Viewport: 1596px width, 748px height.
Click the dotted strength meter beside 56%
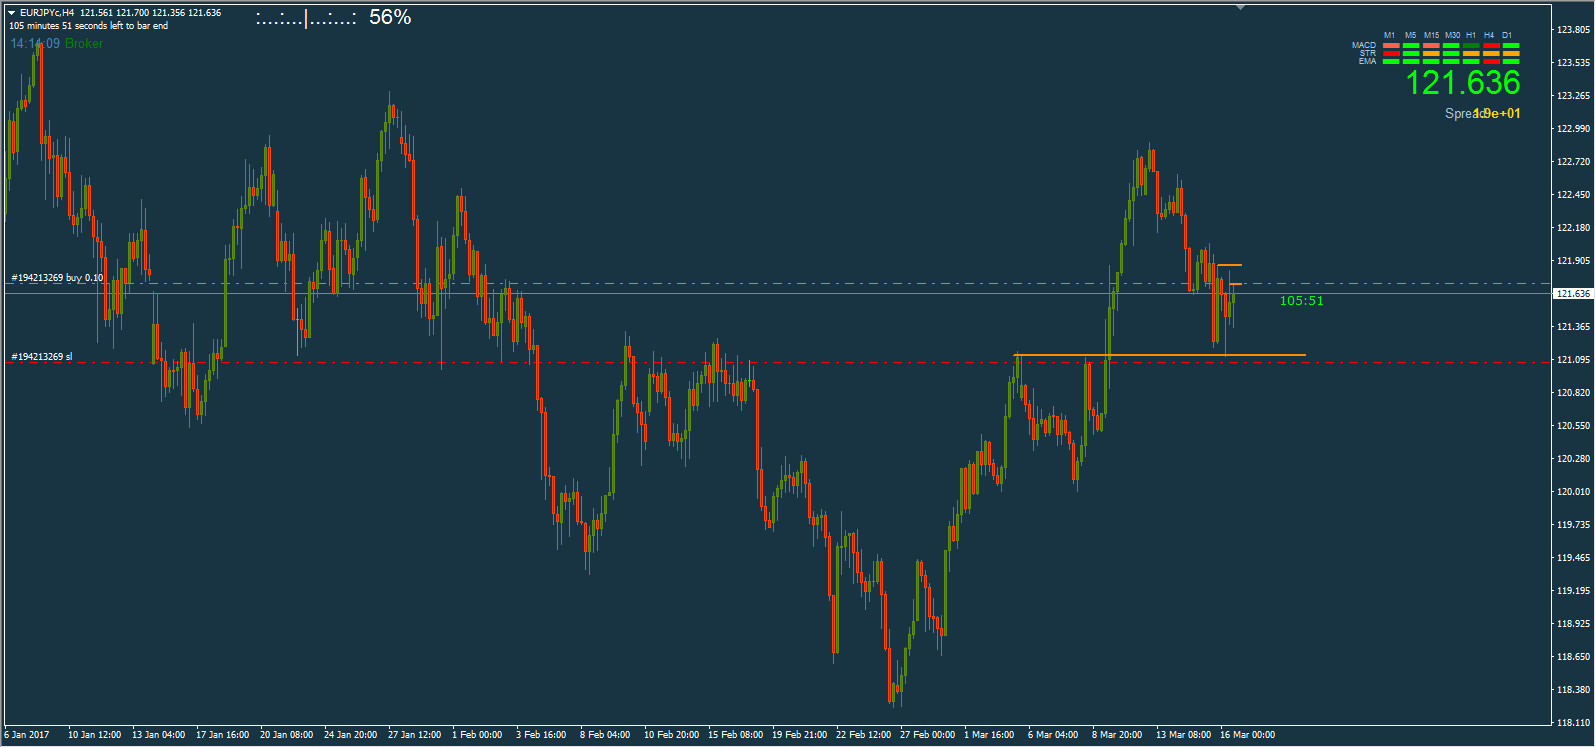tap(306, 18)
